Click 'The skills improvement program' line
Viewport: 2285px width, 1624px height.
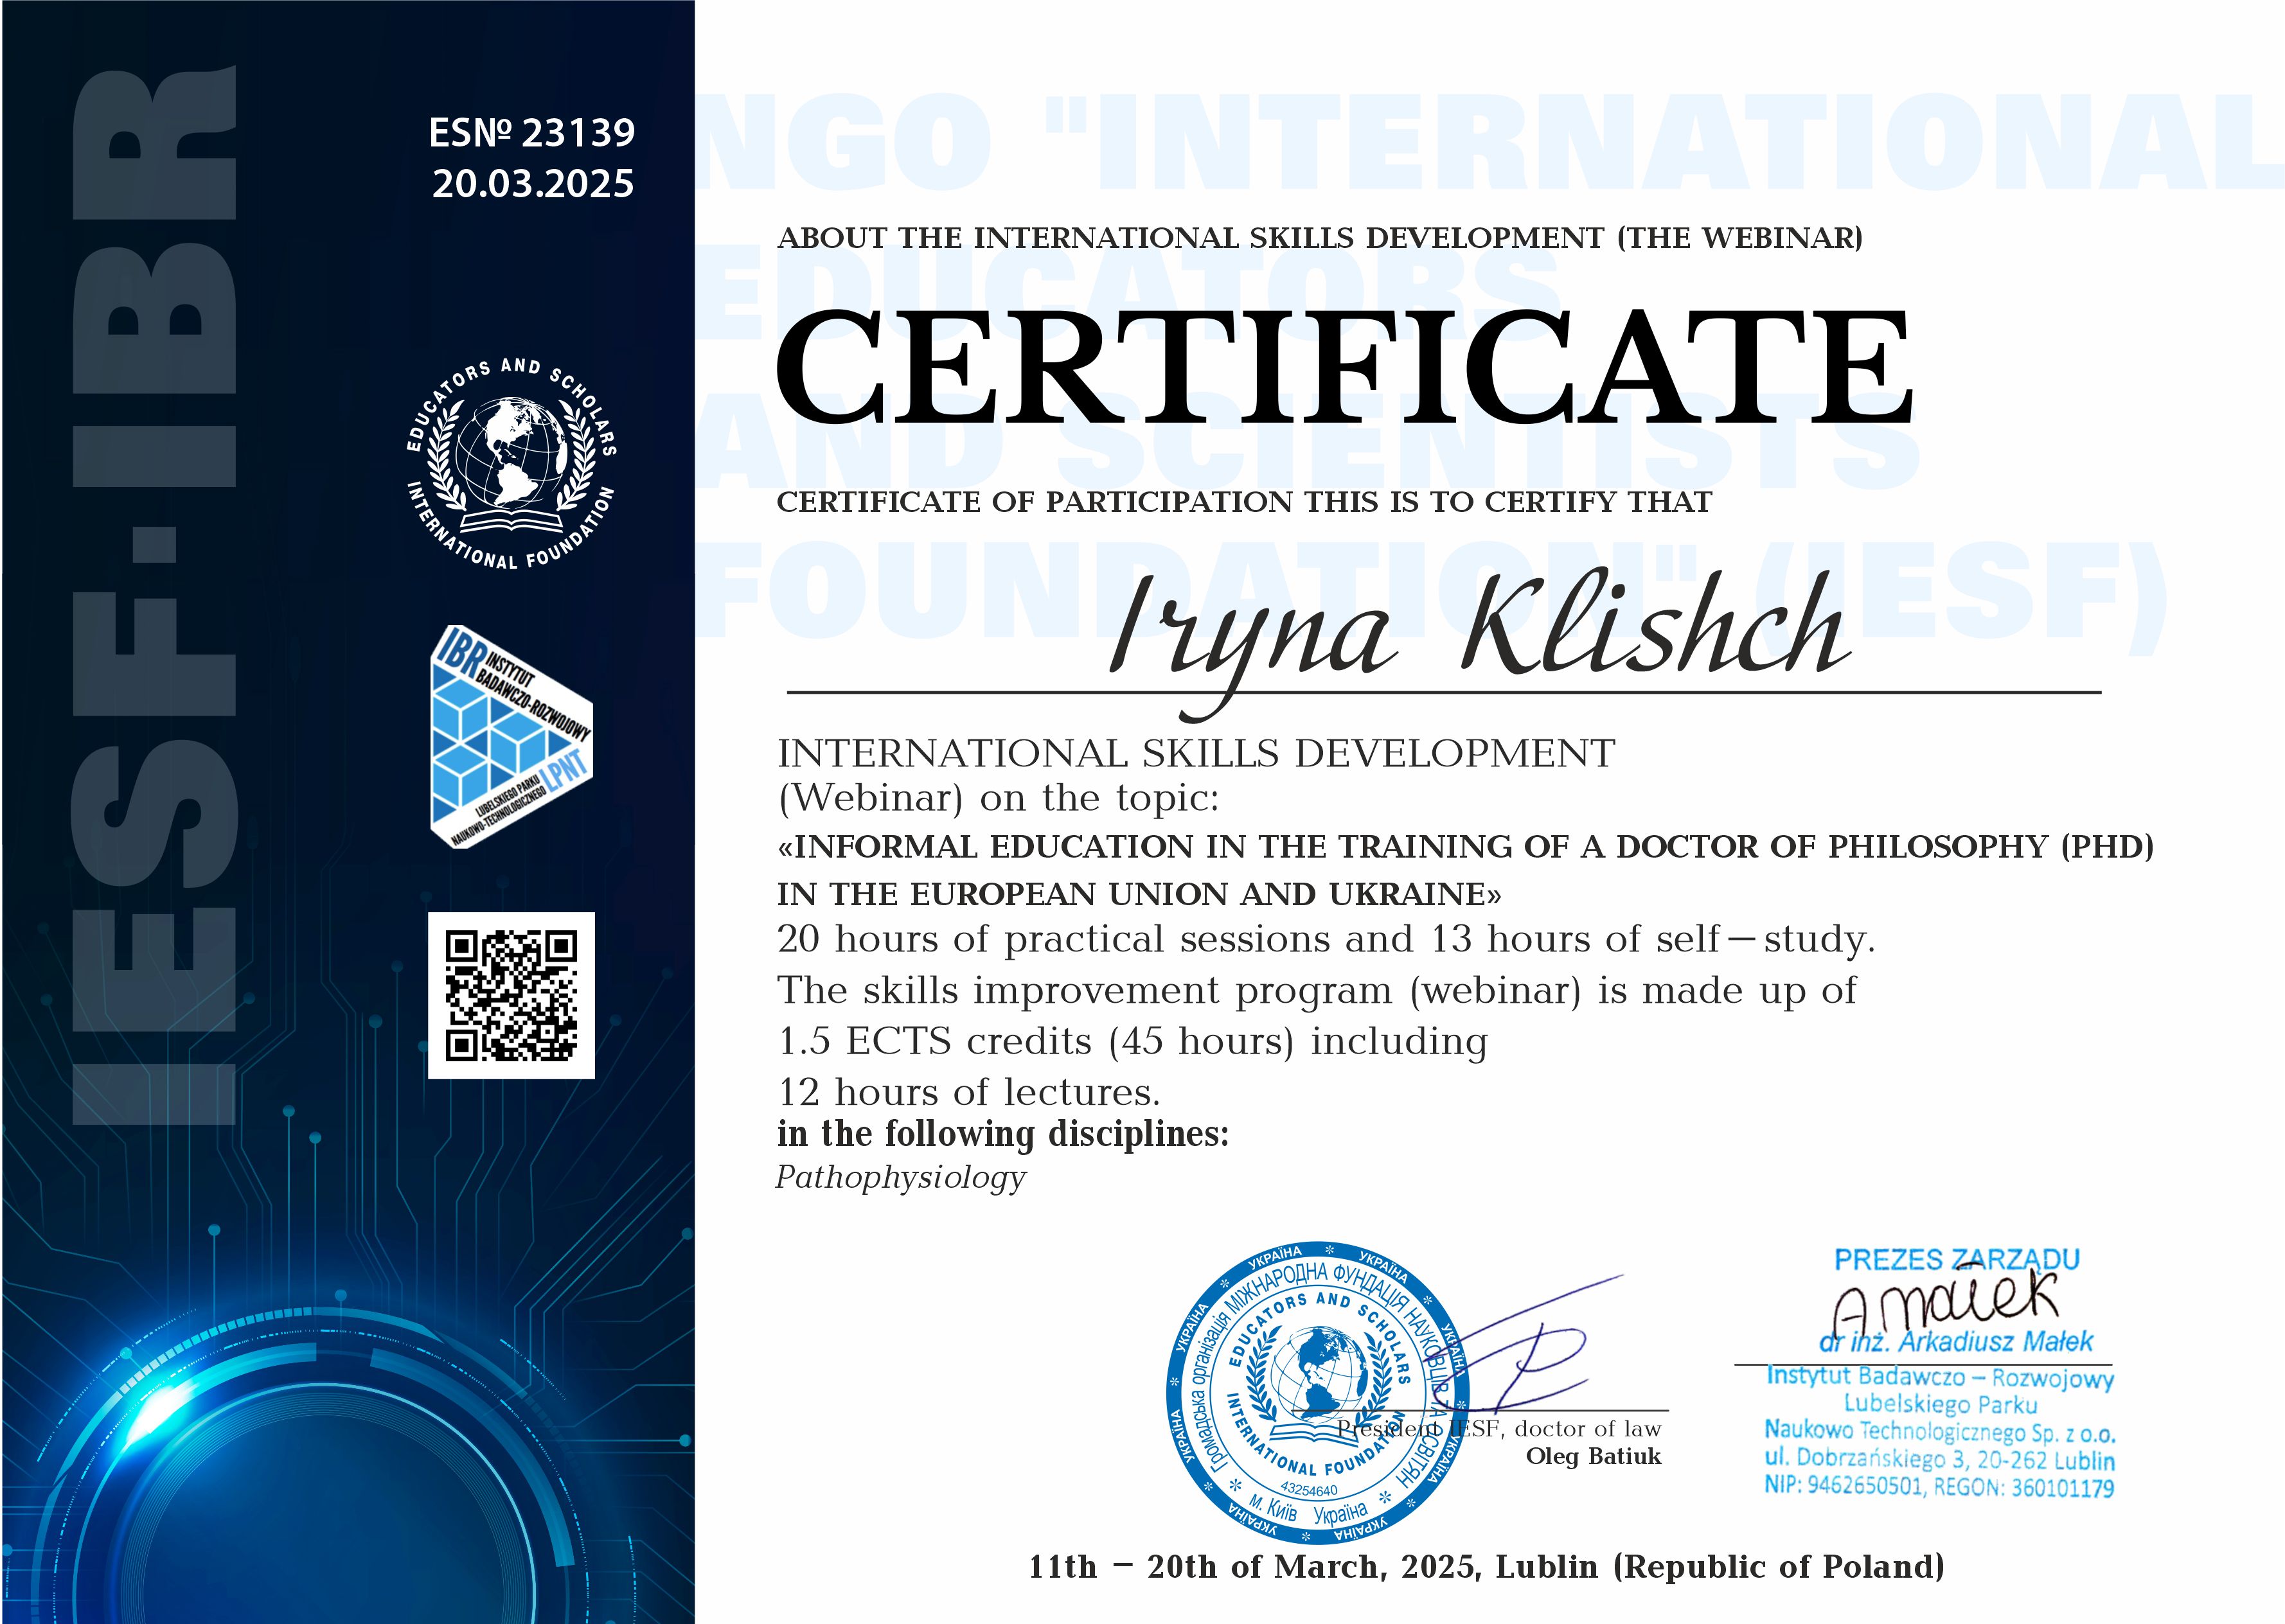(x=1316, y=991)
